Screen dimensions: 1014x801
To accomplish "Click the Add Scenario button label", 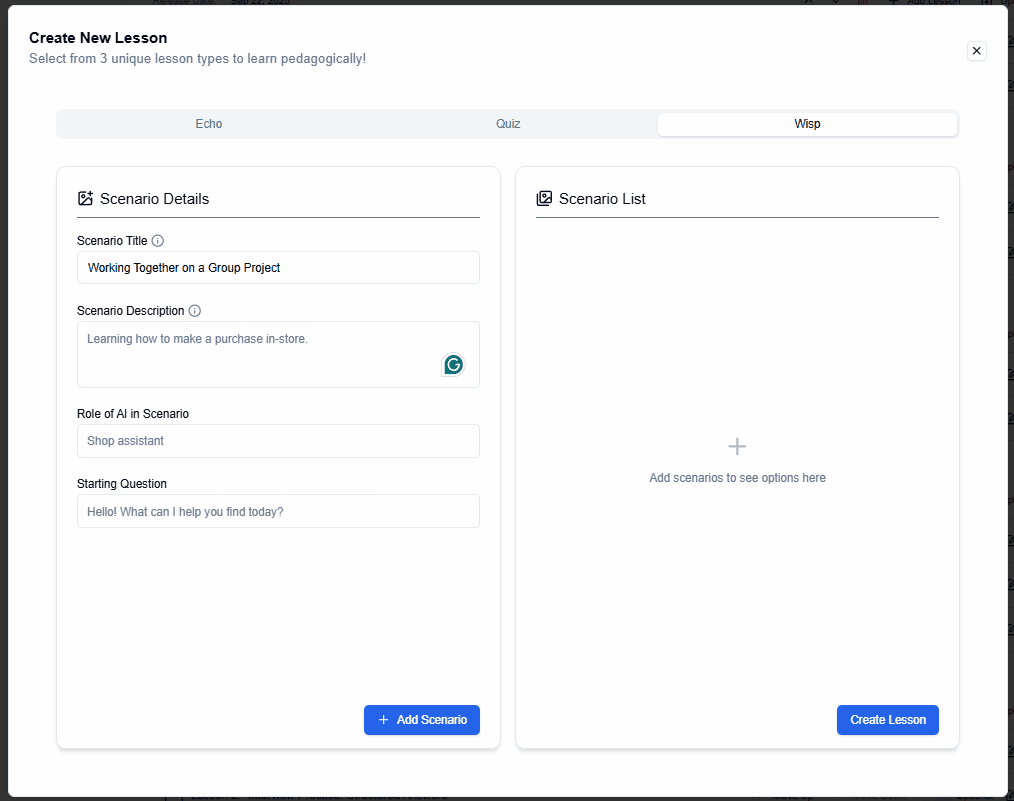I will point(431,720).
